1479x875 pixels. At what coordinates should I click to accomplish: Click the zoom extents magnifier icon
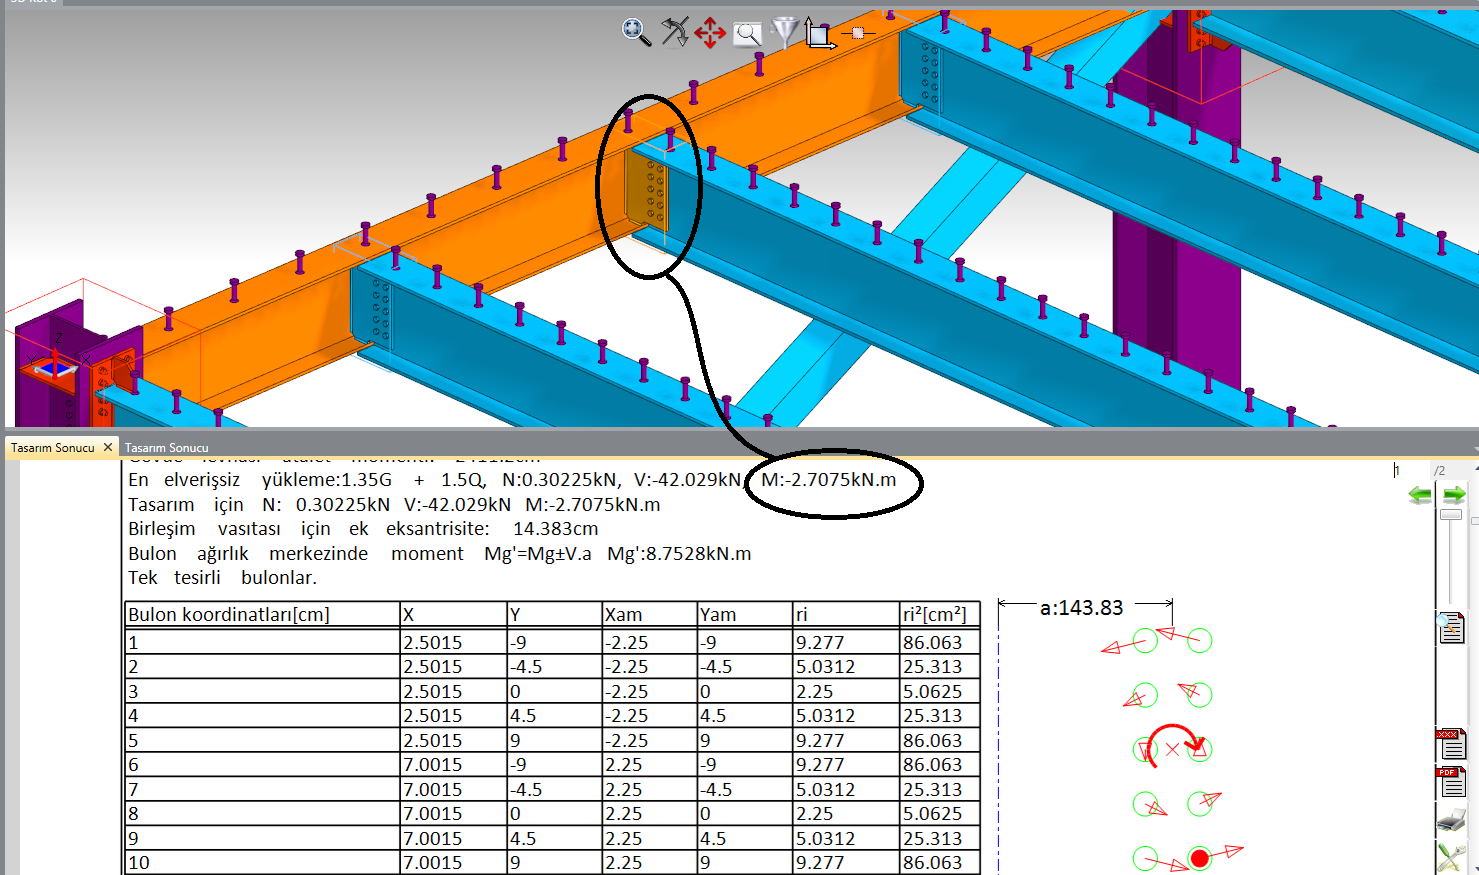[x=636, y=32]
